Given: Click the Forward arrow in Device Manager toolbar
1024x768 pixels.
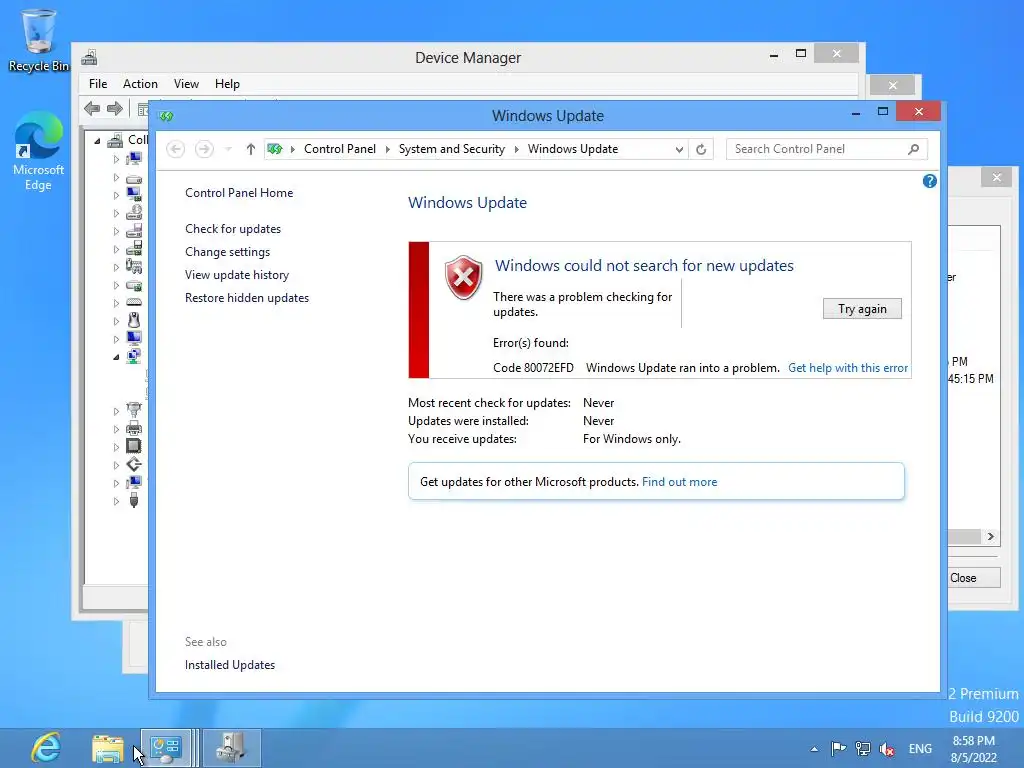Looking at the screenshot, I should (115, 108).
